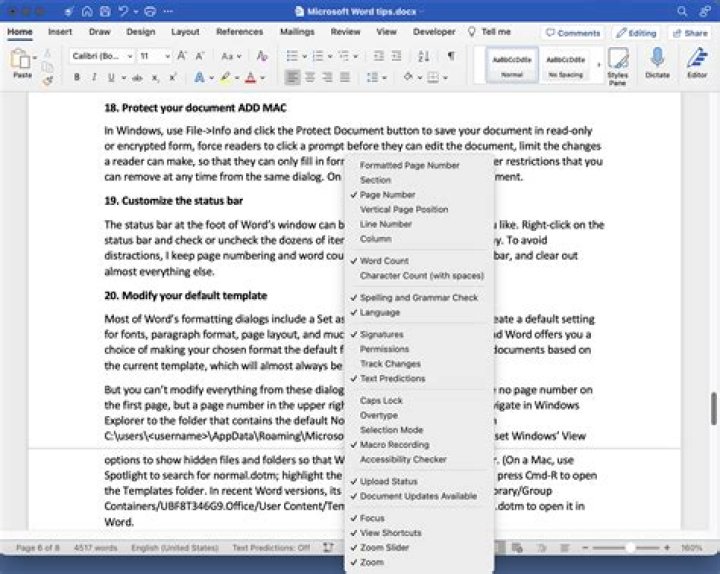Switch to the Insert tab

(x=60, y=32)
